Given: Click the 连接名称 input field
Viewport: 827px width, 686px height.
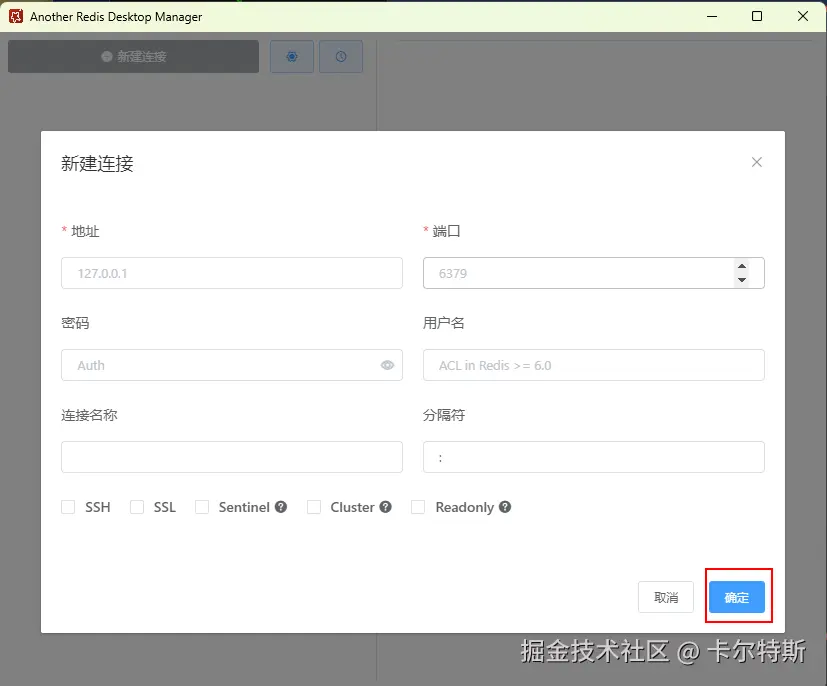Looking at the screenshot, I should click(232, 457).
